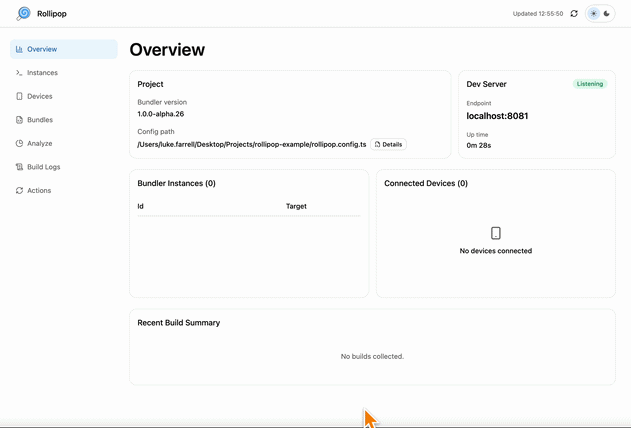631x428 pixels.
Task: Click the refresh icon beside Updated time
Action: [x=574, y=14]
